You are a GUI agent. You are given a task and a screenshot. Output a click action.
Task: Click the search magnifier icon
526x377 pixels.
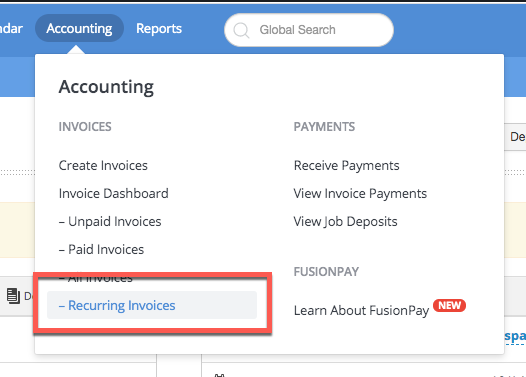(x=241, y=30)
